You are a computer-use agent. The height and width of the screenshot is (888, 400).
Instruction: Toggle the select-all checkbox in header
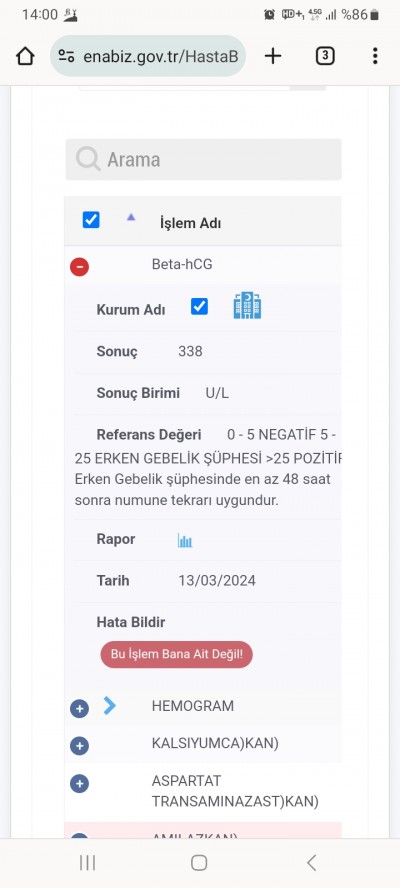[x=91, y=220]
